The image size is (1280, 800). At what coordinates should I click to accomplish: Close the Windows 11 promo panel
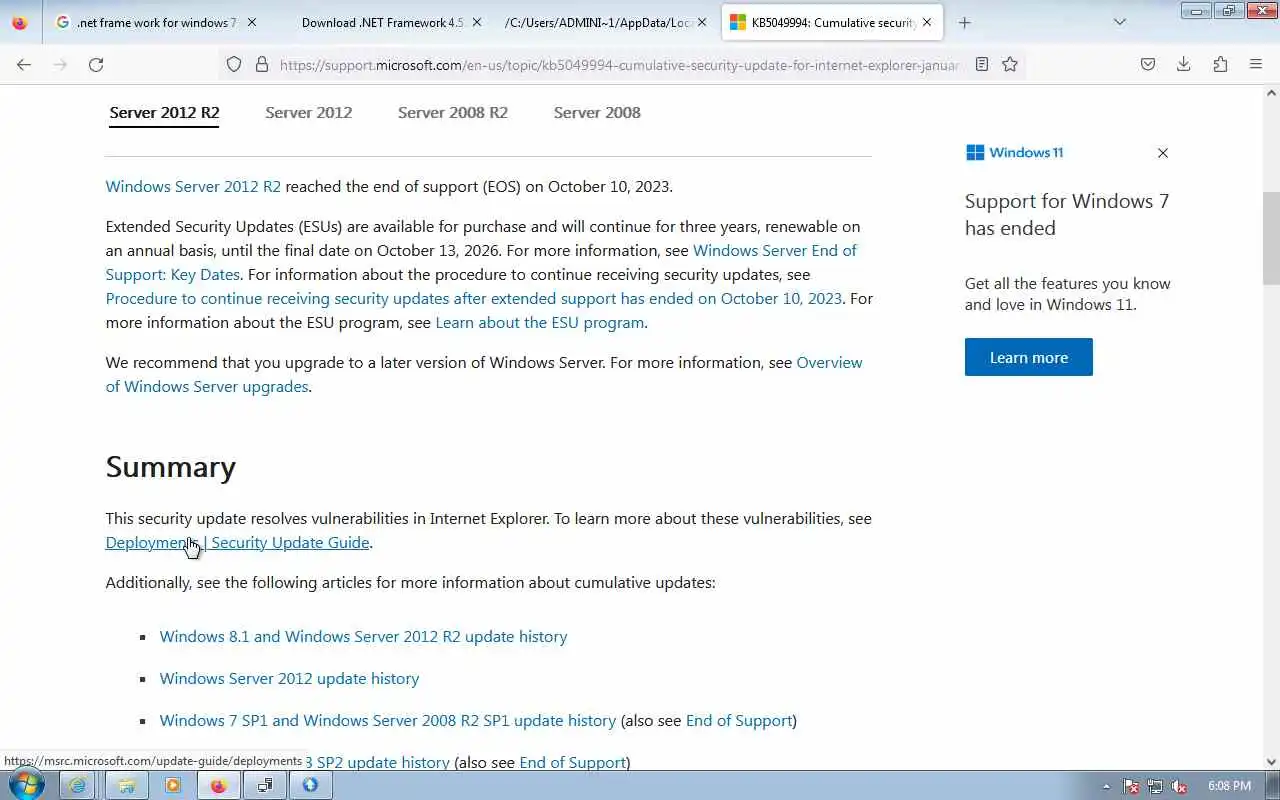[1163, 153]
